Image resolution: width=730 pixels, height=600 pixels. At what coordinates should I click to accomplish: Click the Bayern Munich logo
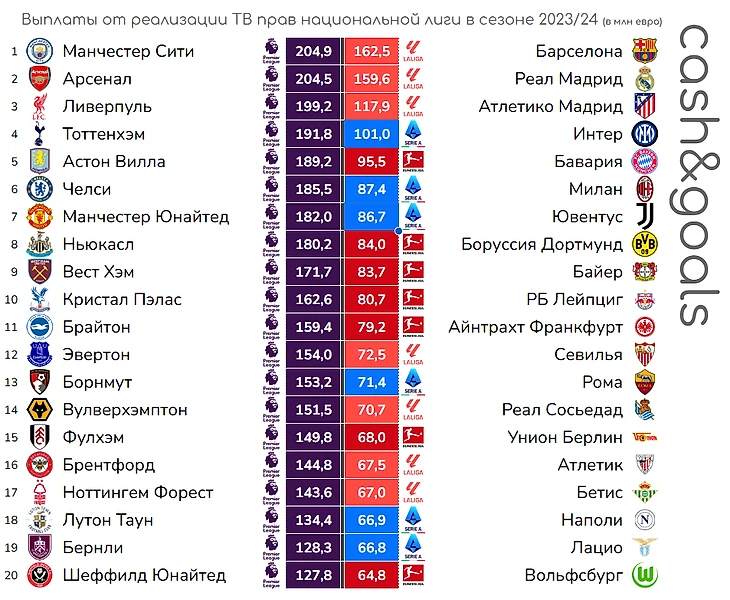point(645,162)
